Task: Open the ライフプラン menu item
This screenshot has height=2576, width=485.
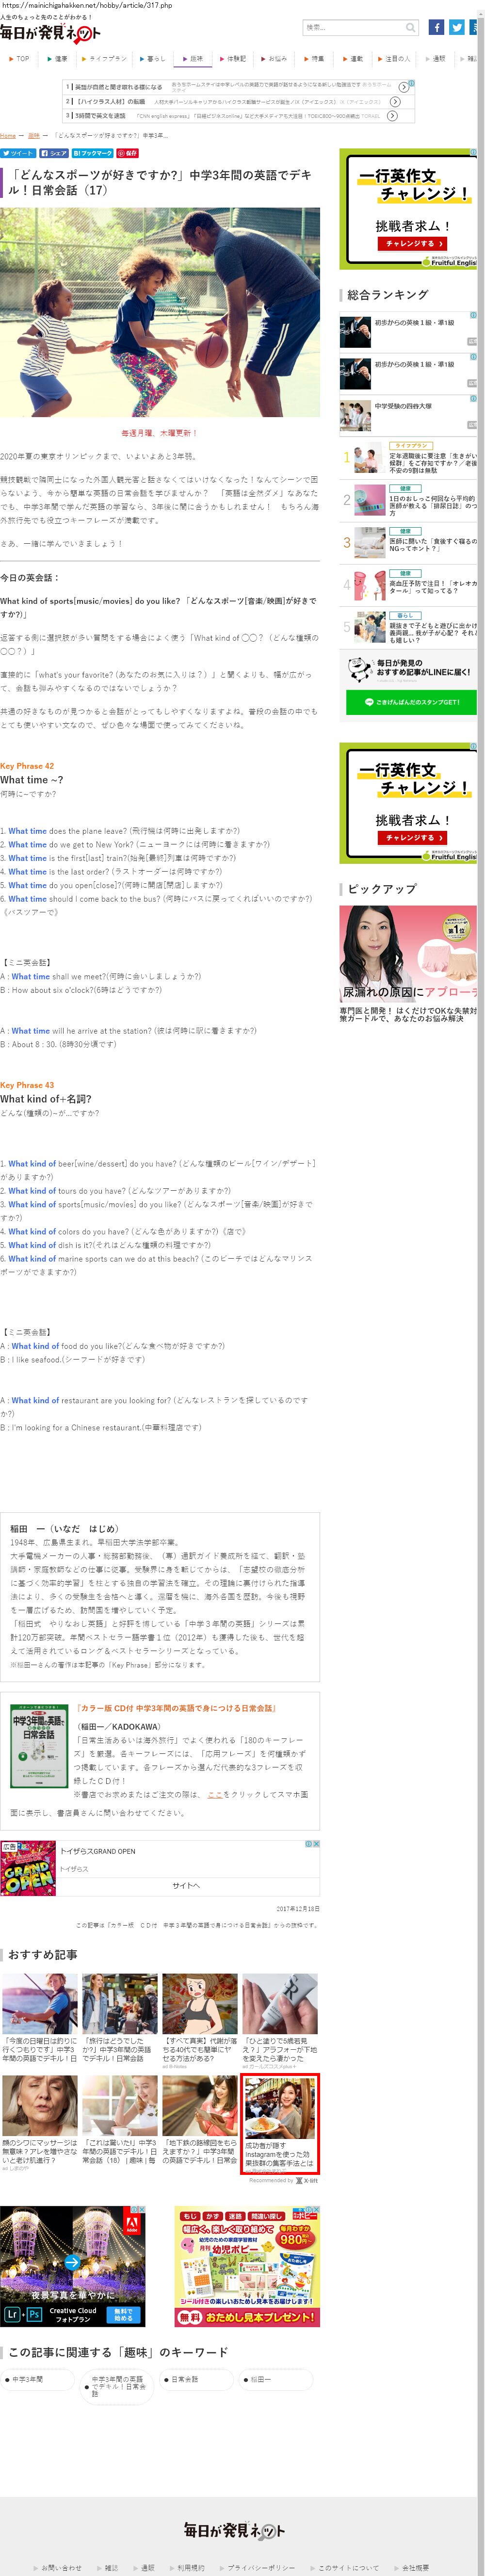Action: [x=104, y=59]
